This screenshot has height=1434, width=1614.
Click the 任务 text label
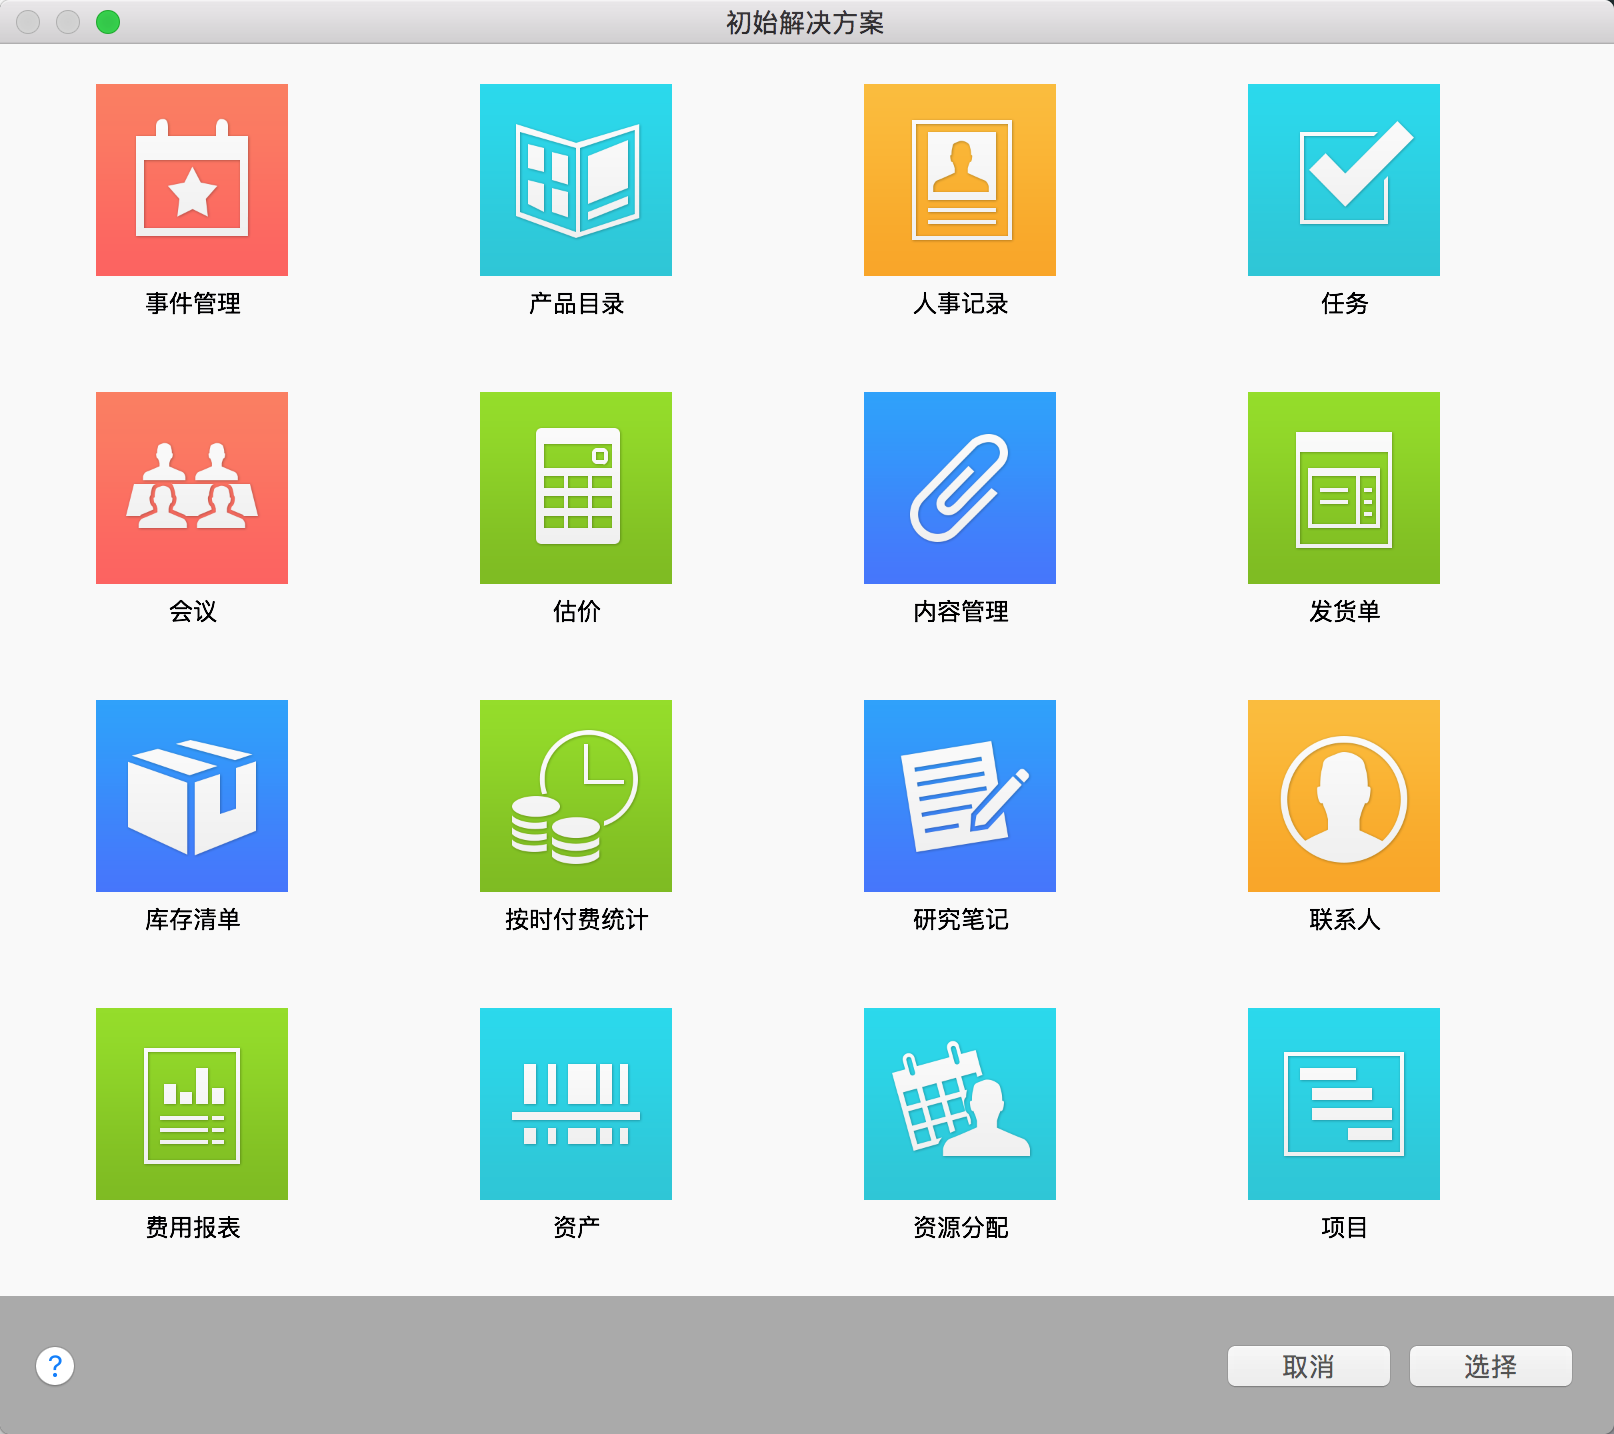tap(1345, 303)
